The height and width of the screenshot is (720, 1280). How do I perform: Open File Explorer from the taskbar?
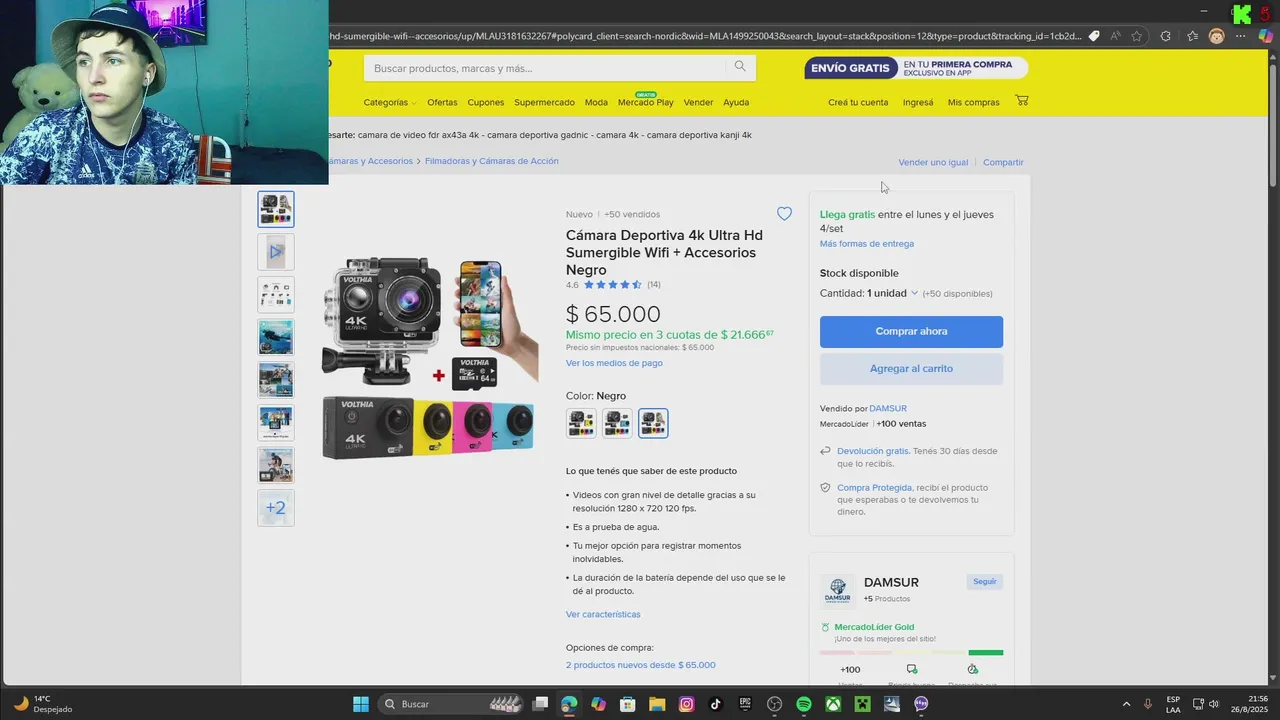coord(657,704)
